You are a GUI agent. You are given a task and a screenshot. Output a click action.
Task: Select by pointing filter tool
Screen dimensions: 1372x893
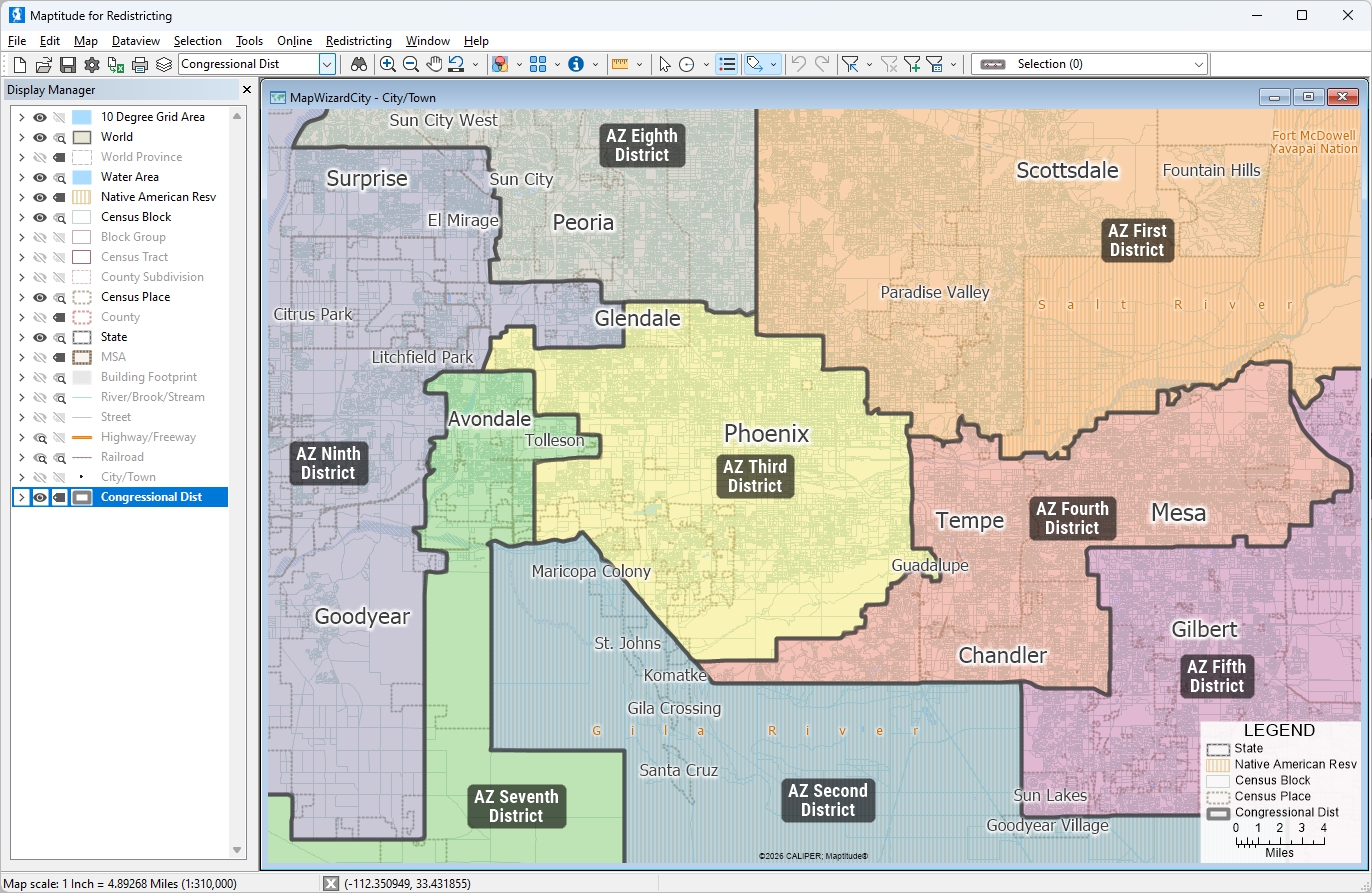point(851,65)
